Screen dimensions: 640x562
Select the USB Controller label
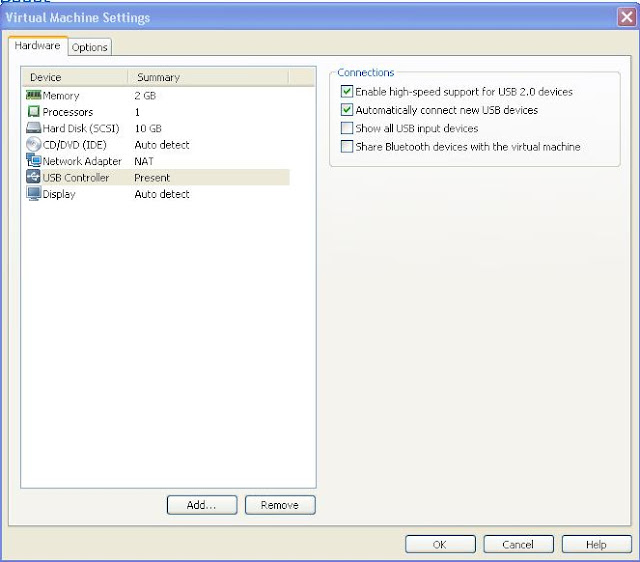tap(76, 178)
